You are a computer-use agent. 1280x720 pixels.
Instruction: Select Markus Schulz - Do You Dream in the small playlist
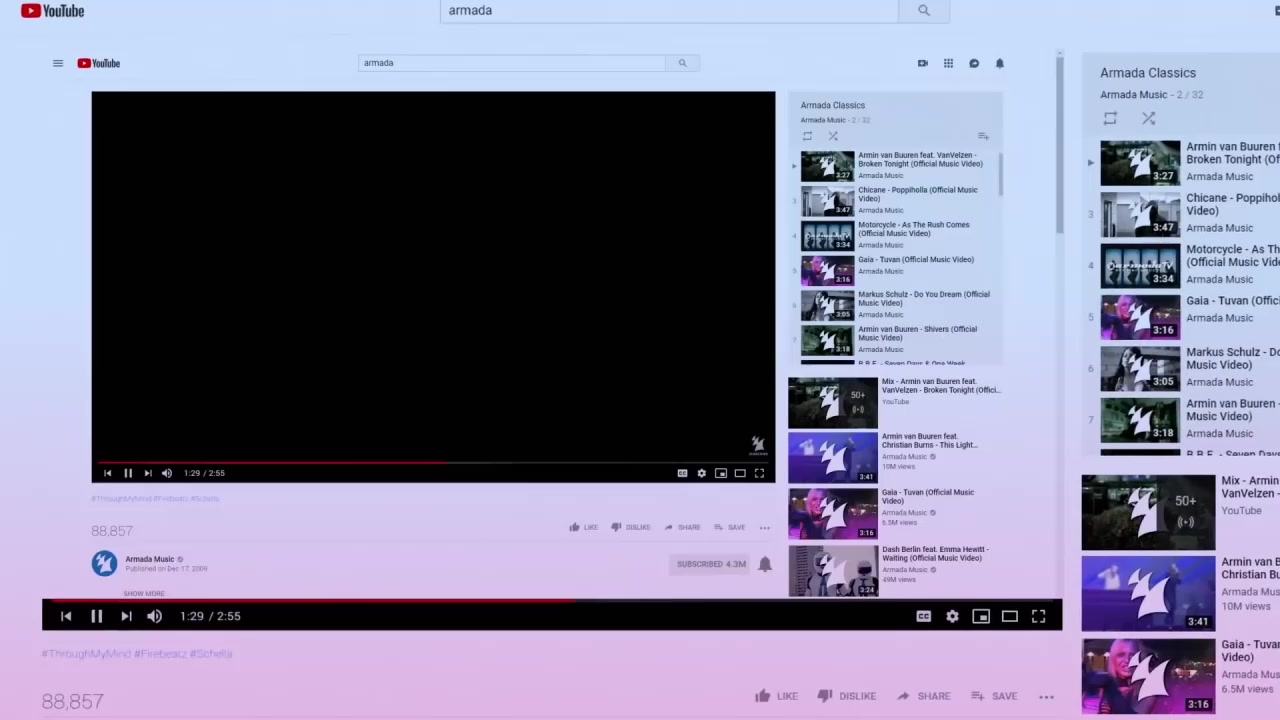click(895, 305)
